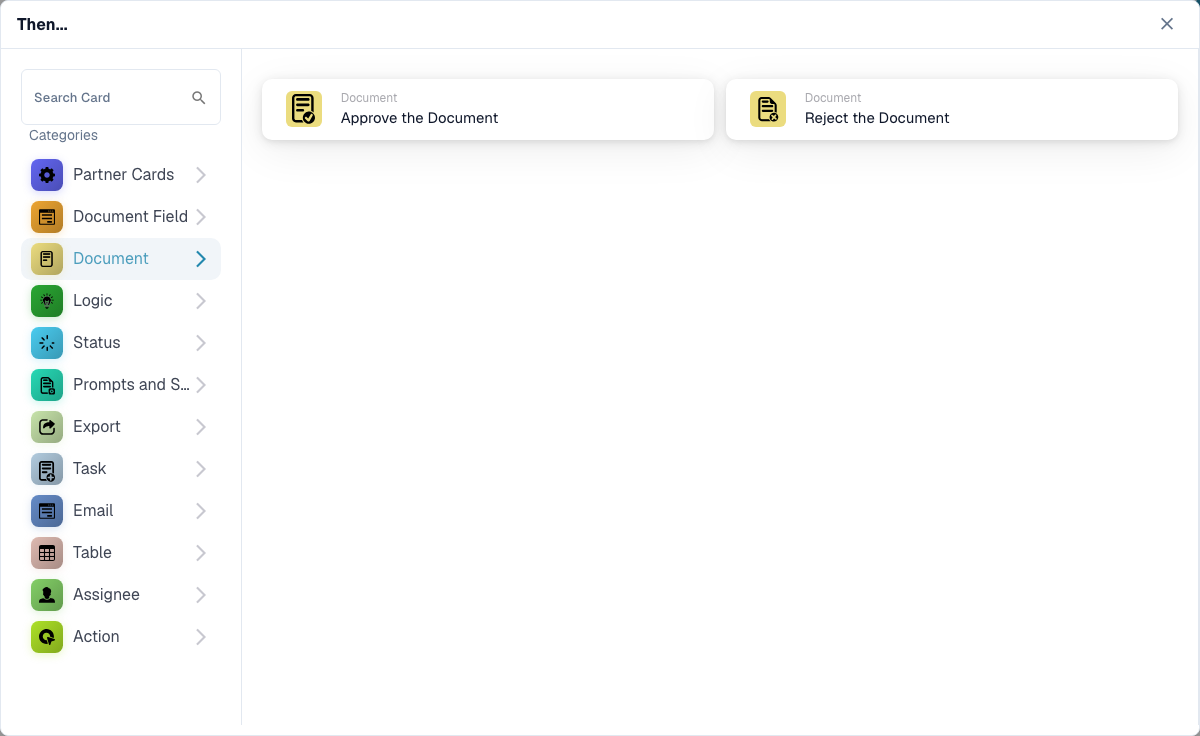The width and height of the screenshot is (1200, 736).
Task: Expand Partner Cards with its chevron
Action: tap(201, 175)
